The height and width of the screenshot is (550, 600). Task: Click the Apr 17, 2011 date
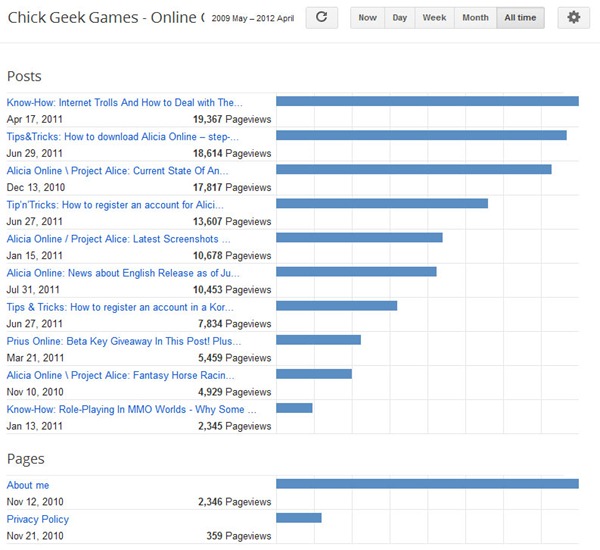(x=34, y=119)
